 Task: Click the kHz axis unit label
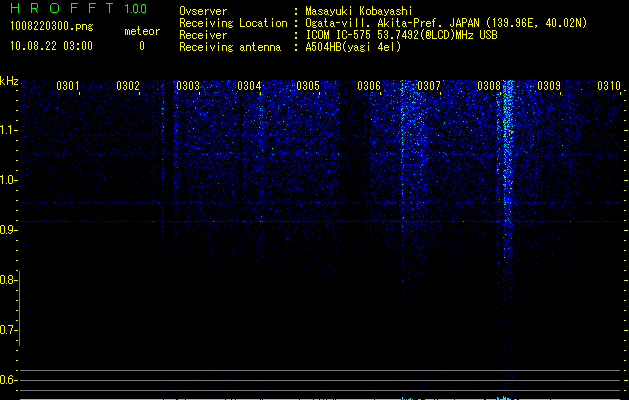point(9,81)
